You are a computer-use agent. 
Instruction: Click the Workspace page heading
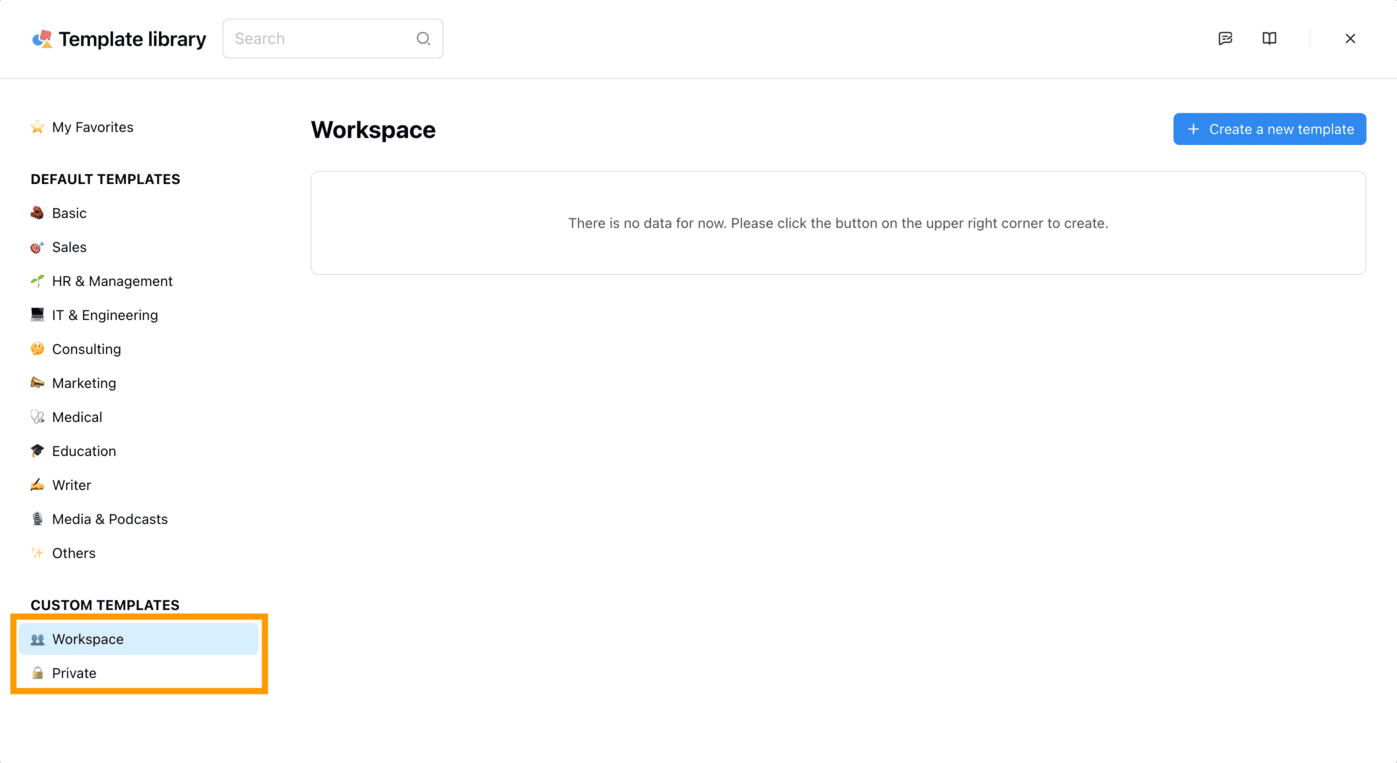pos(373,130)
